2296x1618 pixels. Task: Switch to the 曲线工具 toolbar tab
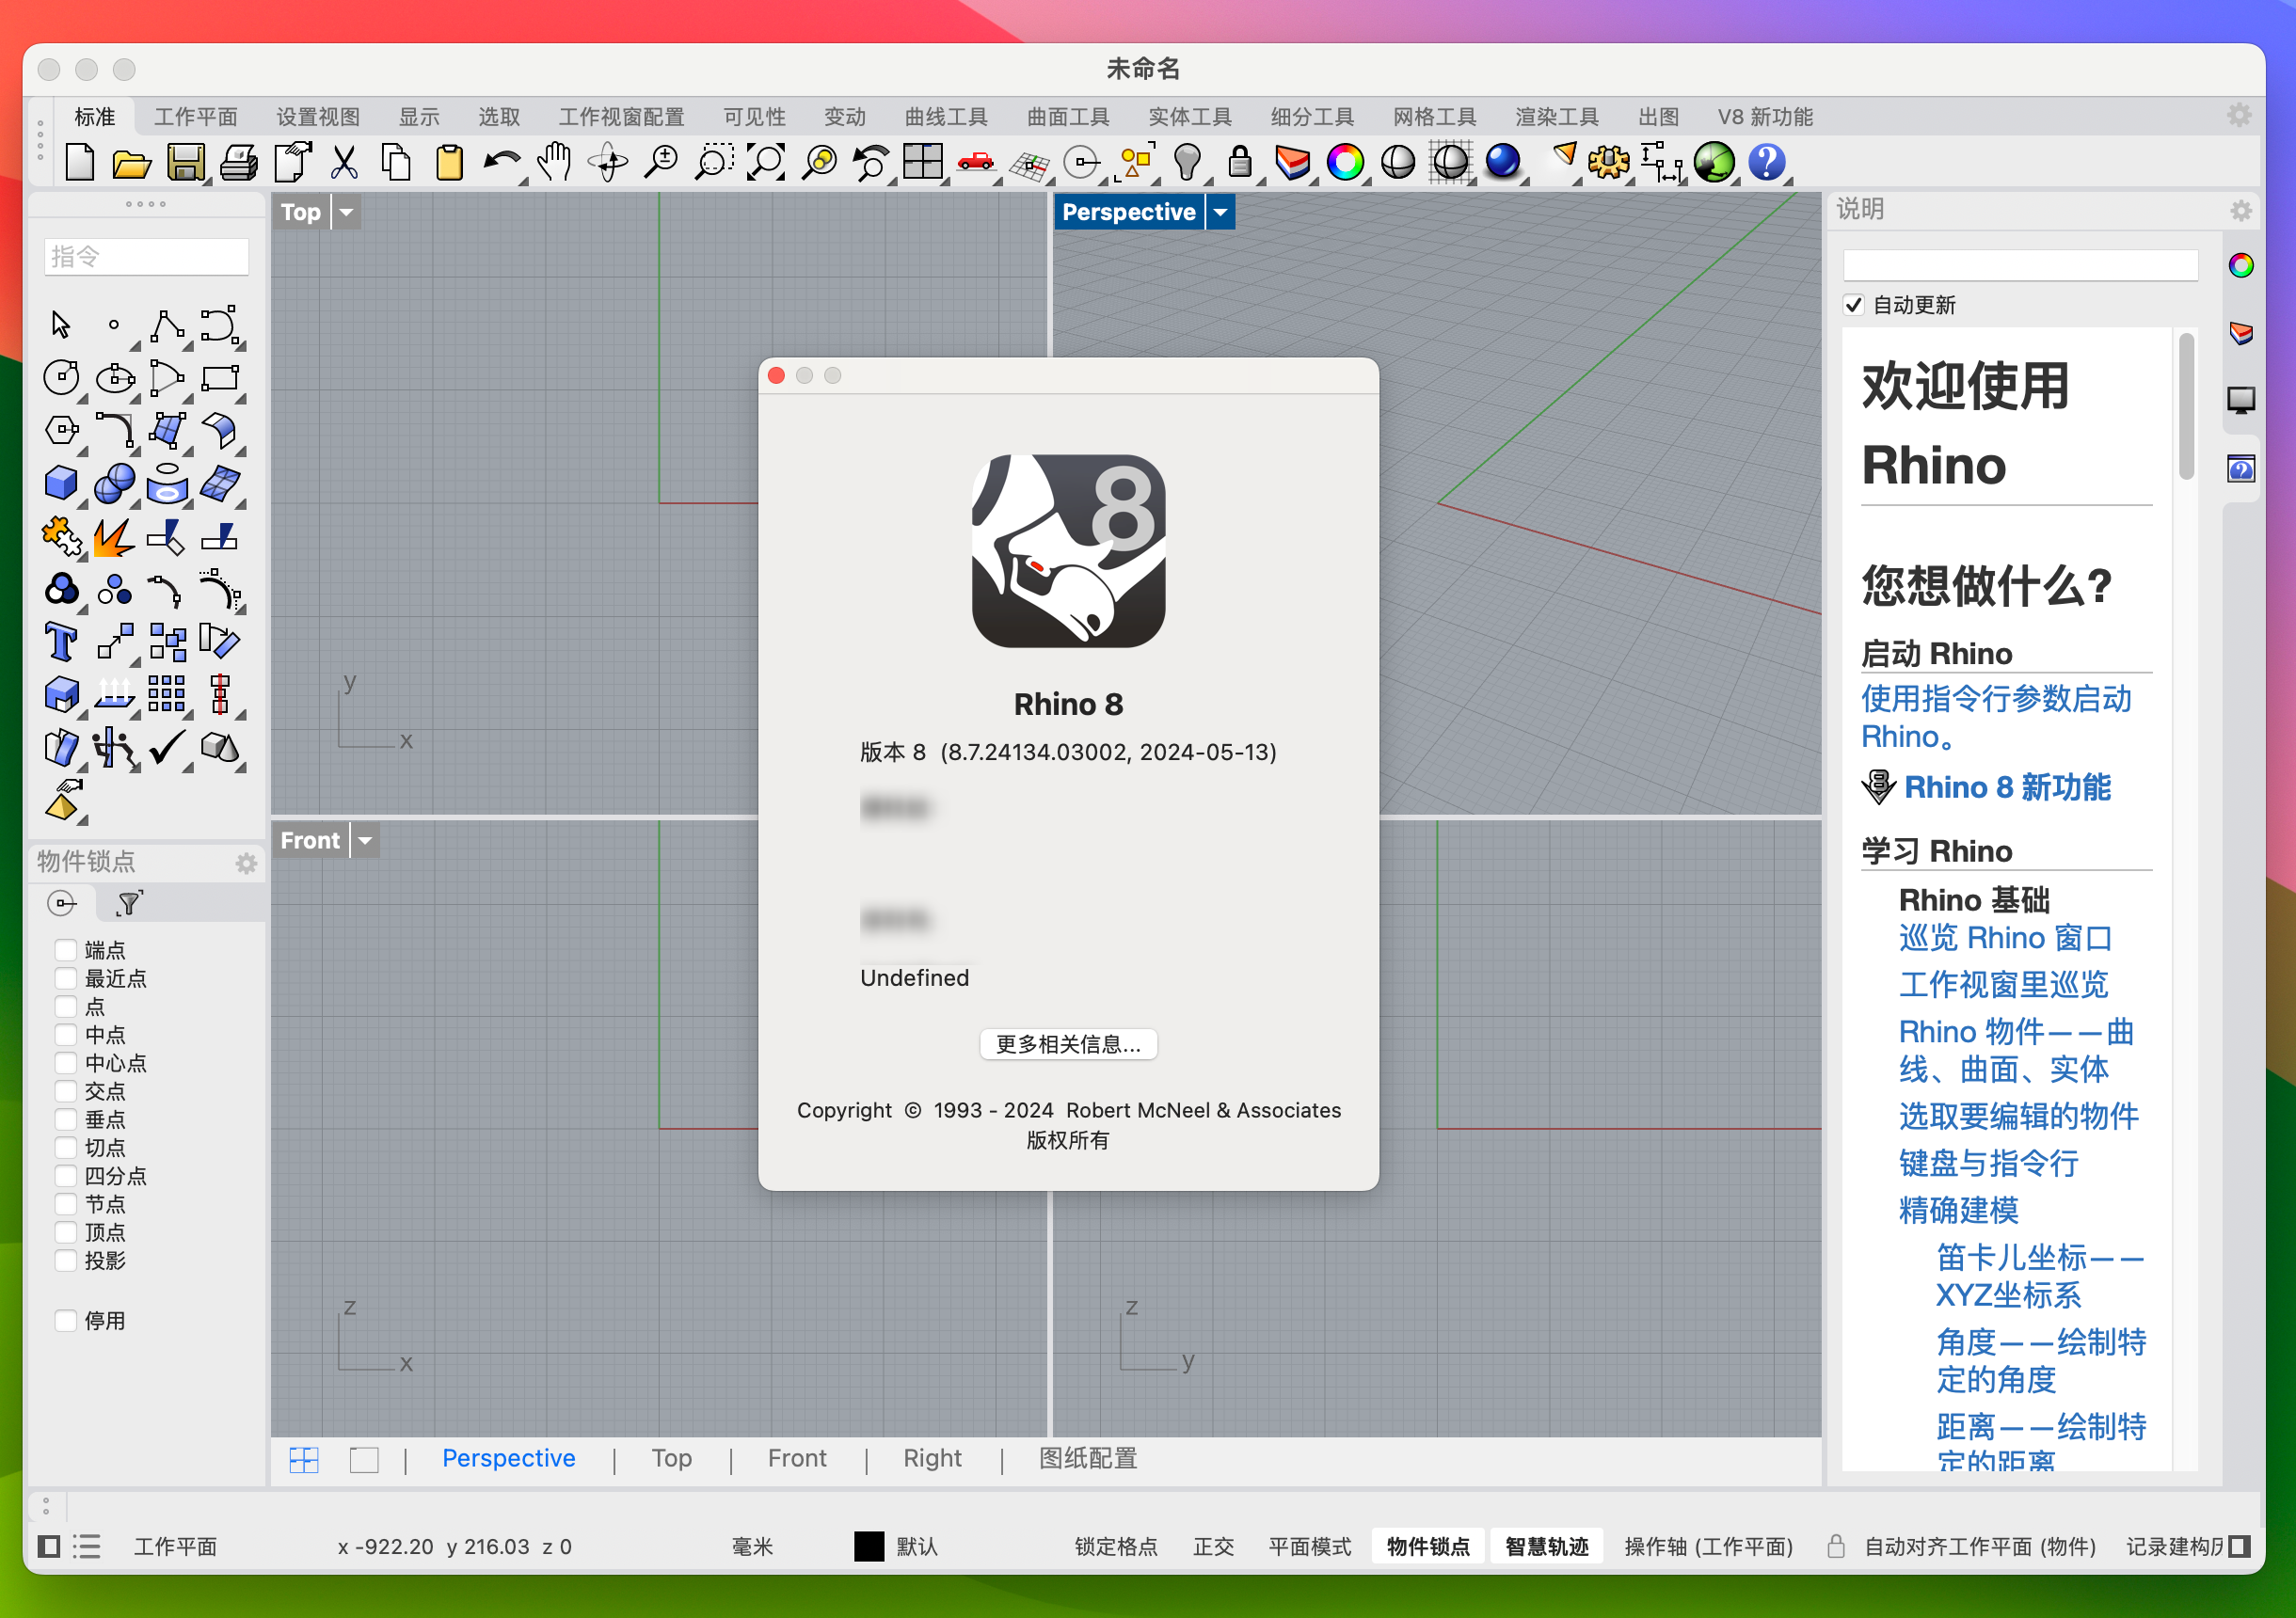(x=946, y=117)
